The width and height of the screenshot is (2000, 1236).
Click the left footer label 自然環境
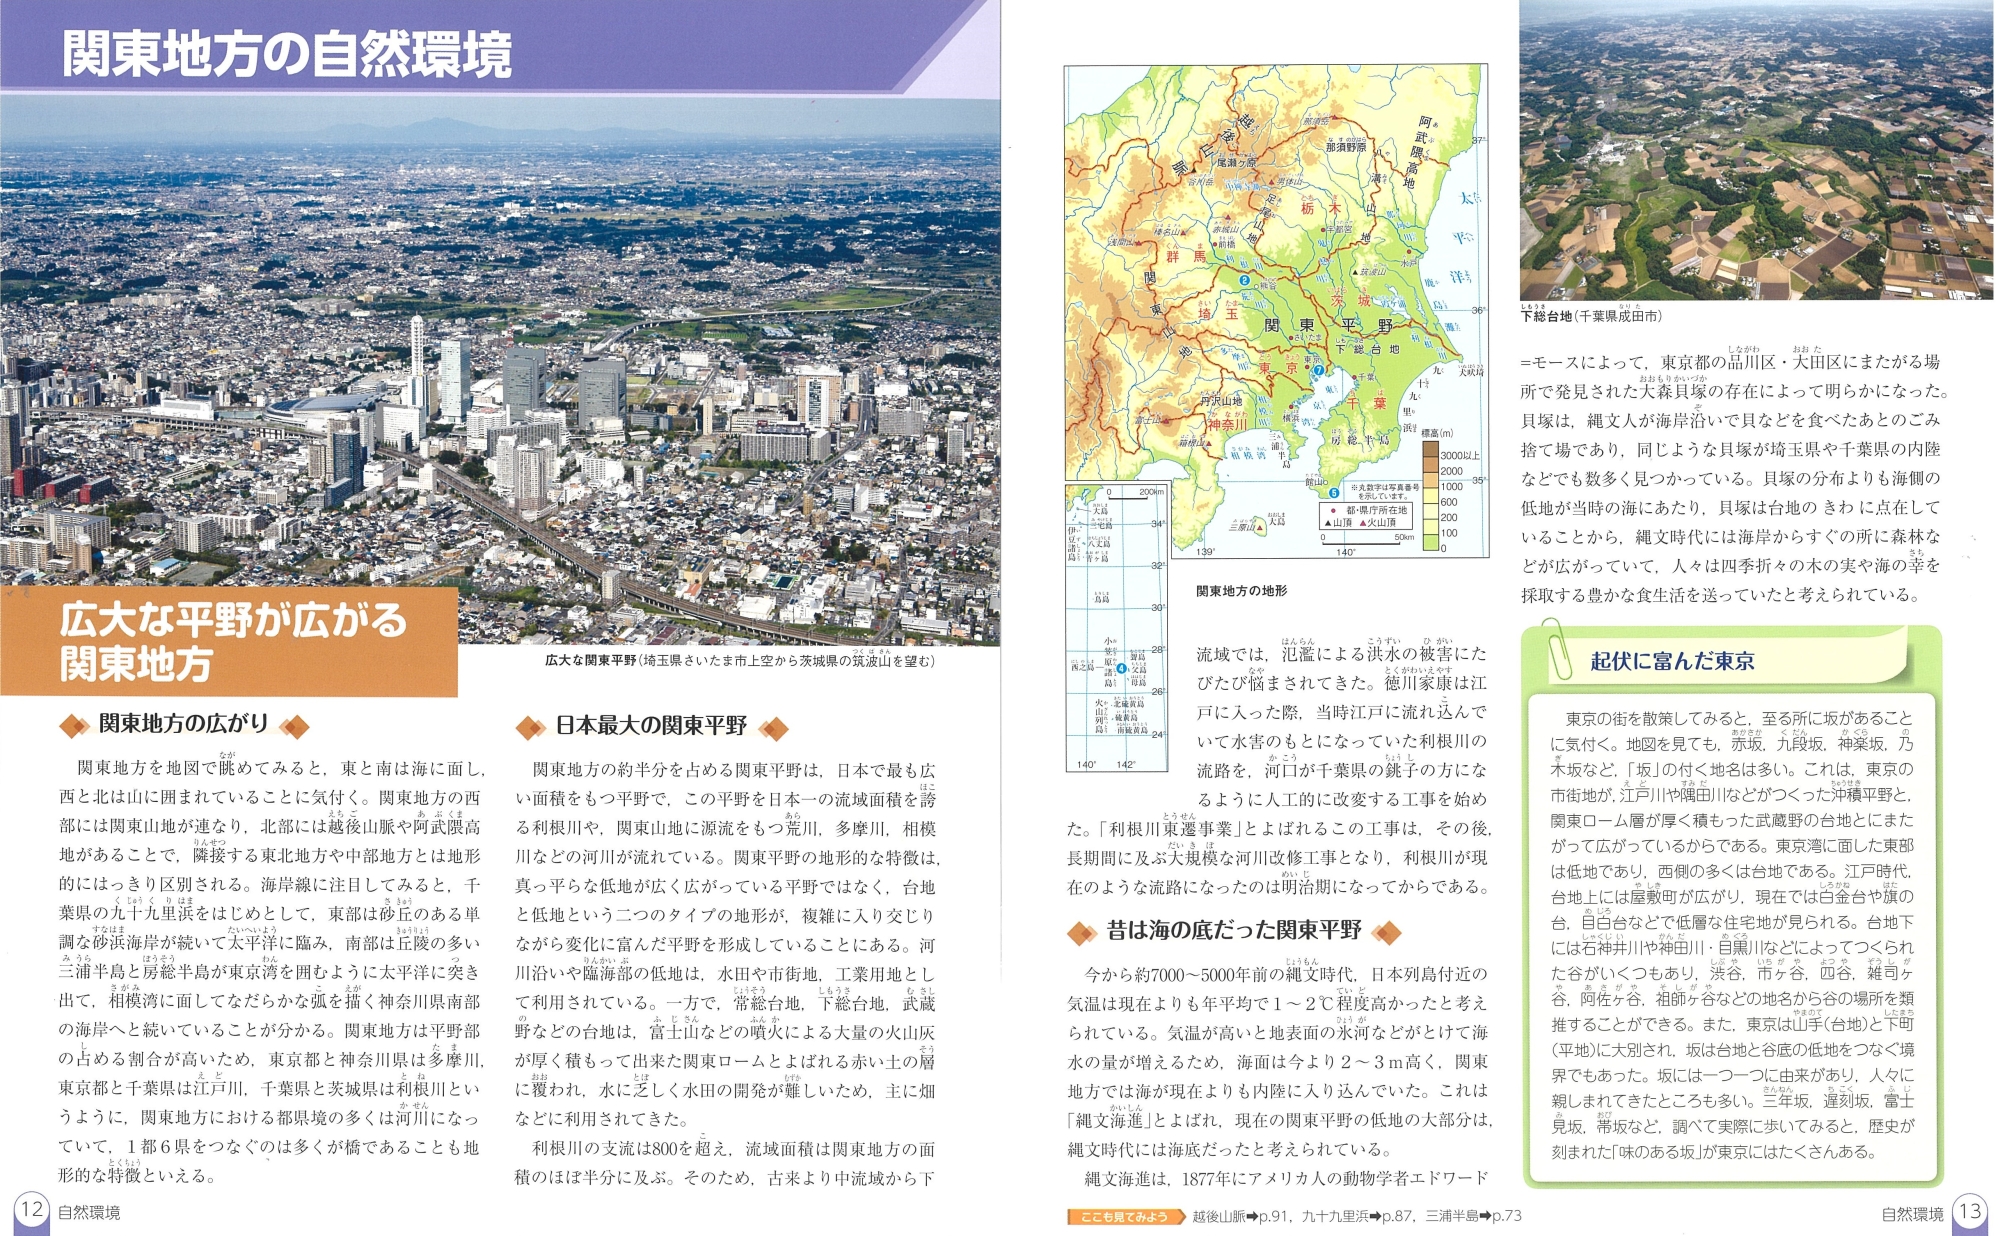89,1212
